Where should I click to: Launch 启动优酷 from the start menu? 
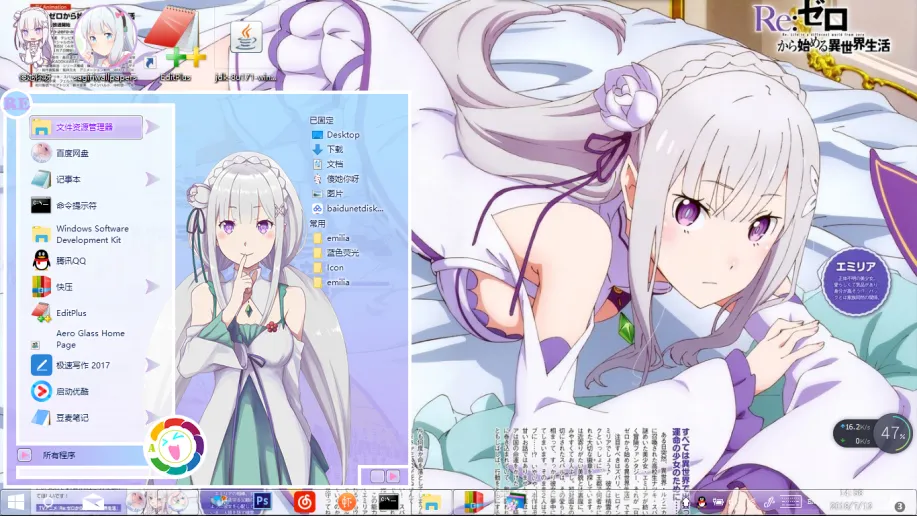[x=72, y=391]
